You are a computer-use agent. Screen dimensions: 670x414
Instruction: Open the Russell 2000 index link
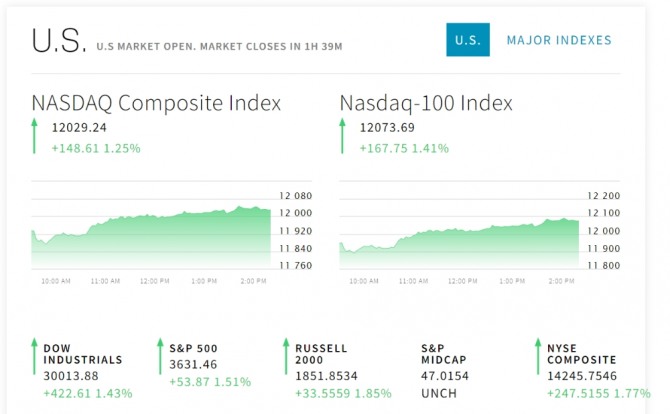tap(321, 354)
